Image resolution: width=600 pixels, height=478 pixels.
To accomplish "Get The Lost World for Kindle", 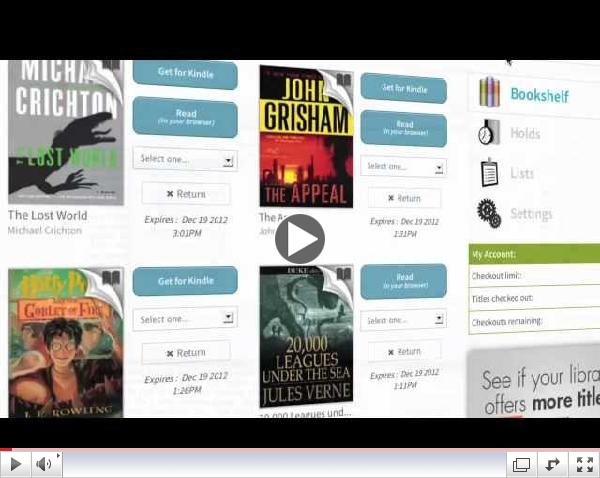I will (x=185, y=73).
